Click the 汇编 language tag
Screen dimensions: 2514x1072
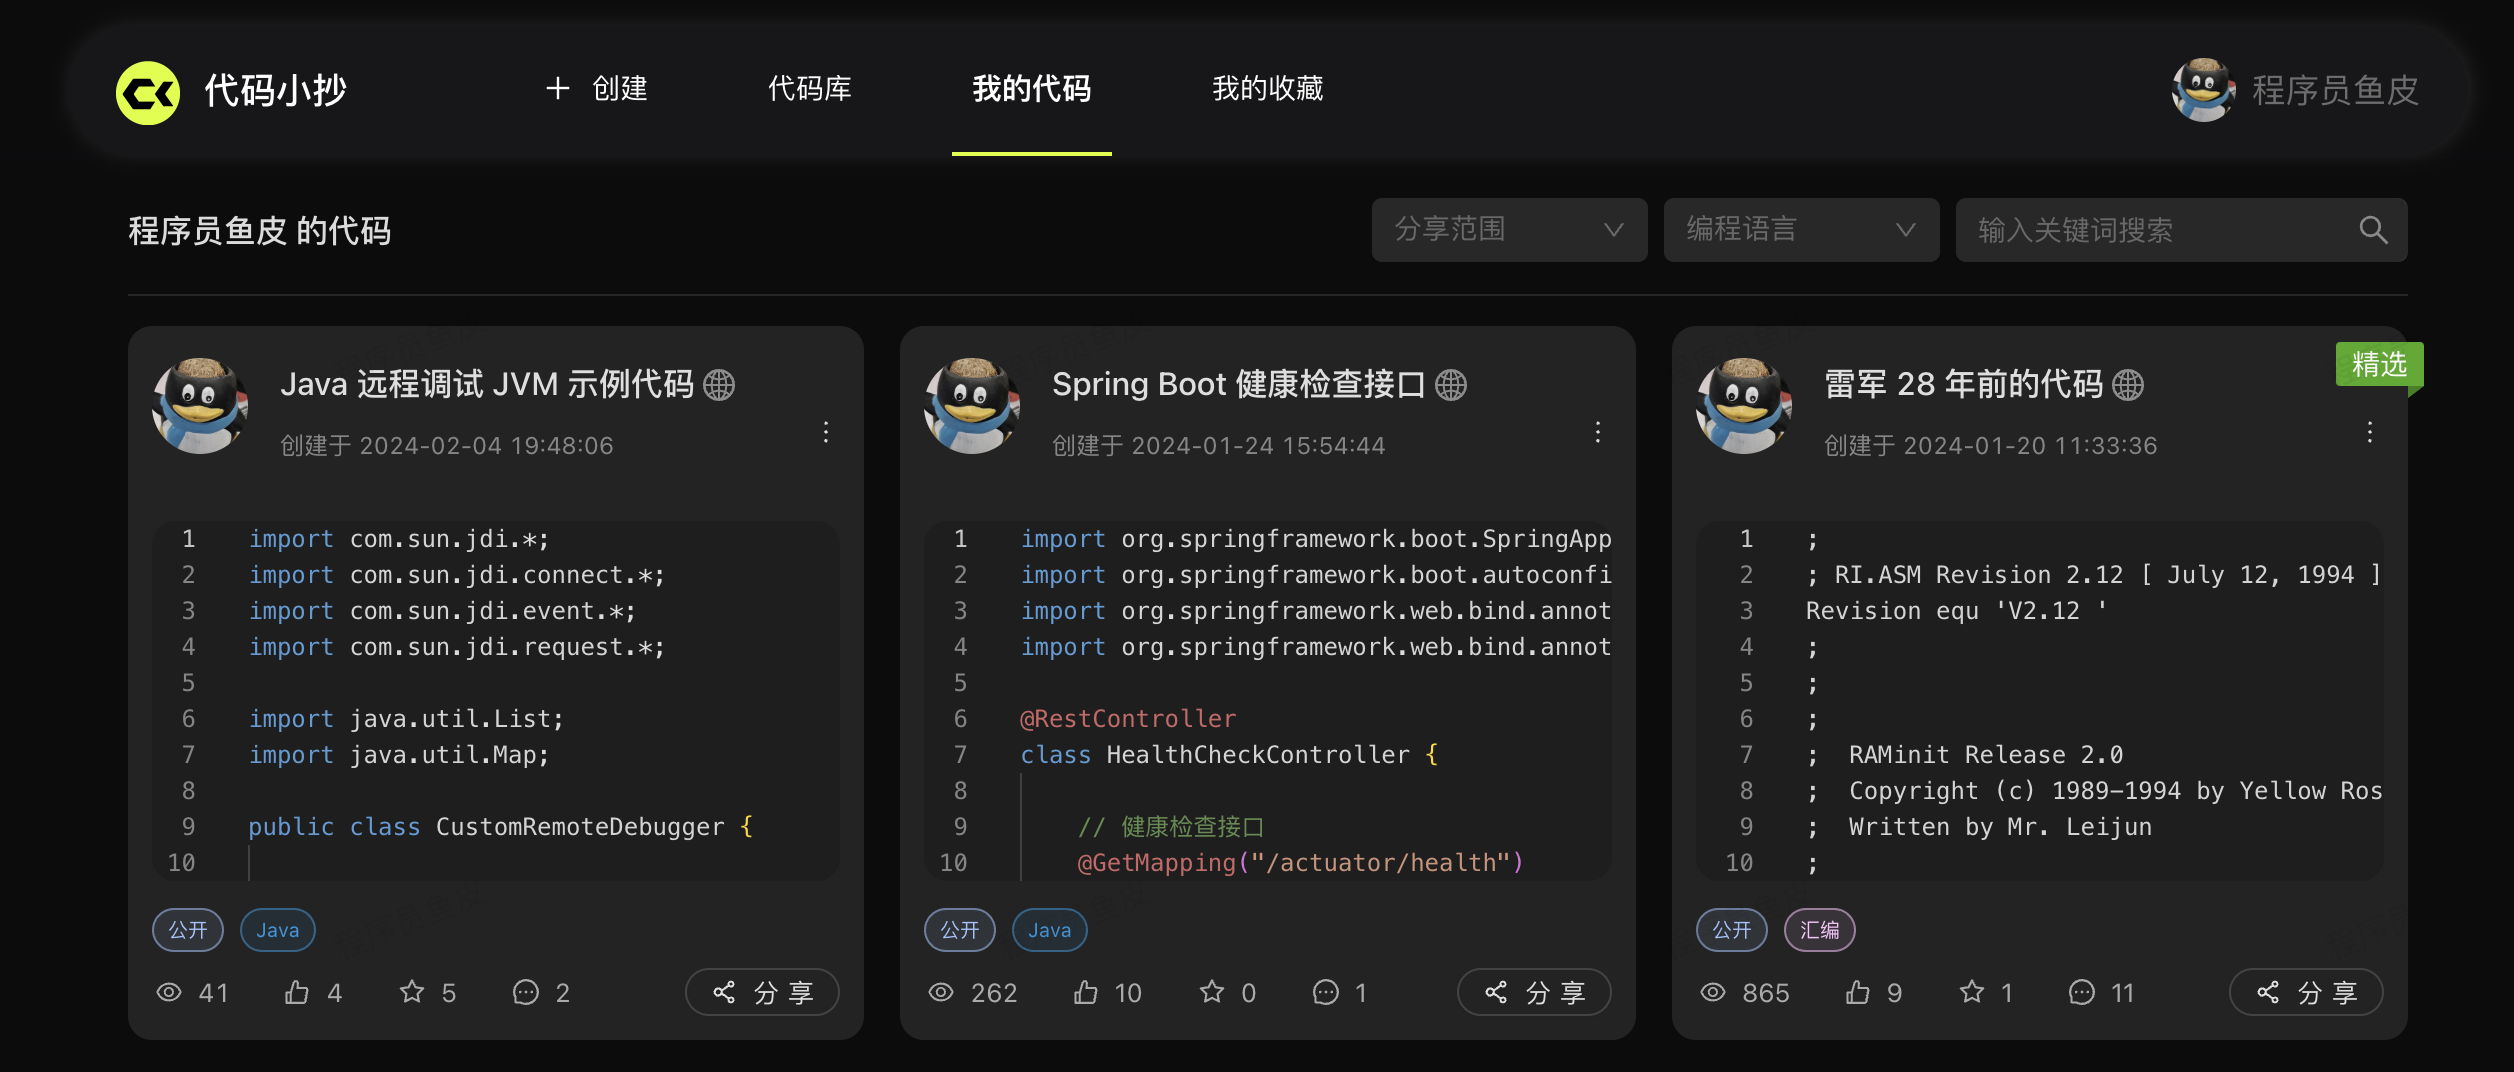click(1819, 930)
